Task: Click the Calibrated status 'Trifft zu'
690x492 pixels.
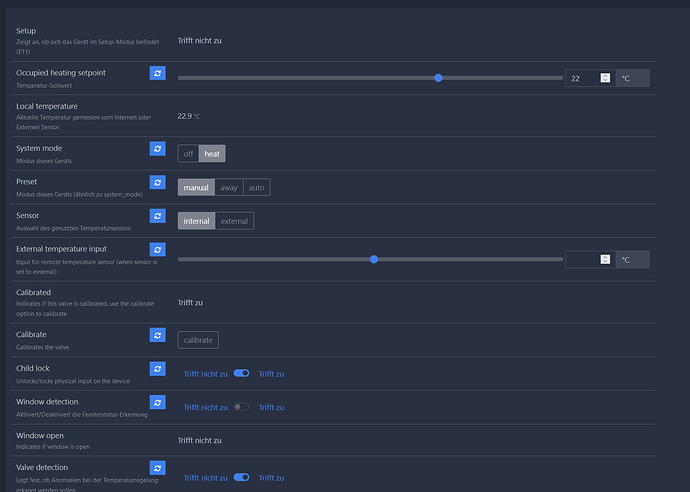Action: coord(190,303)
